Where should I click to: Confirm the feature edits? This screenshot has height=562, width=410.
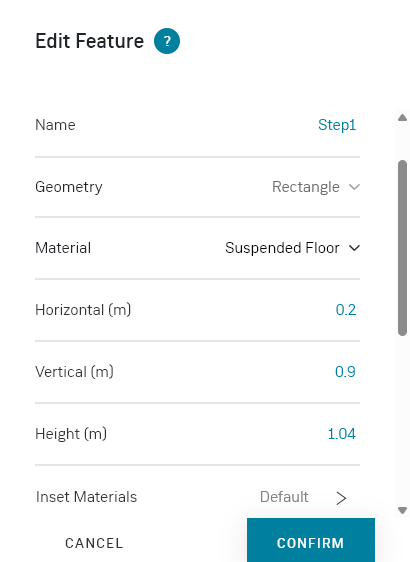[311, 540]
